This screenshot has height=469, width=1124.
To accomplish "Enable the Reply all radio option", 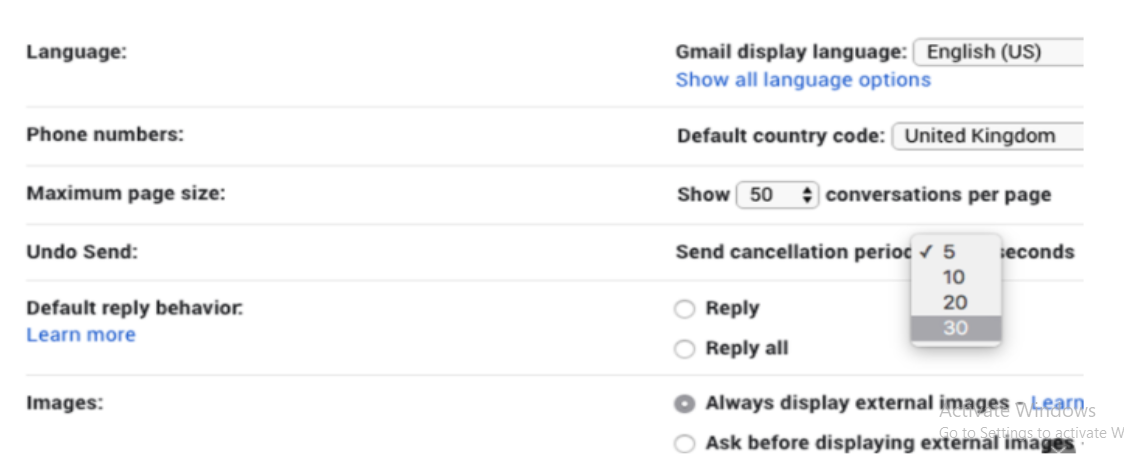I will pos(685,349).
